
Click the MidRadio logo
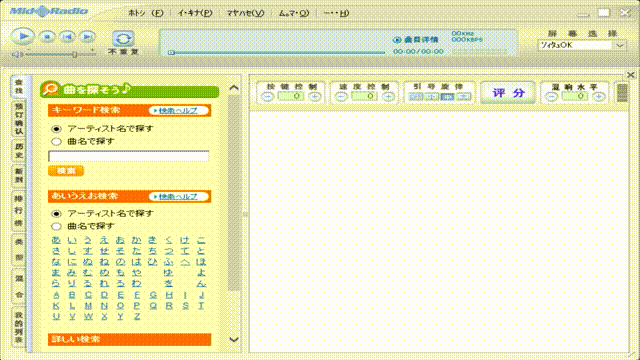(49, 11)
